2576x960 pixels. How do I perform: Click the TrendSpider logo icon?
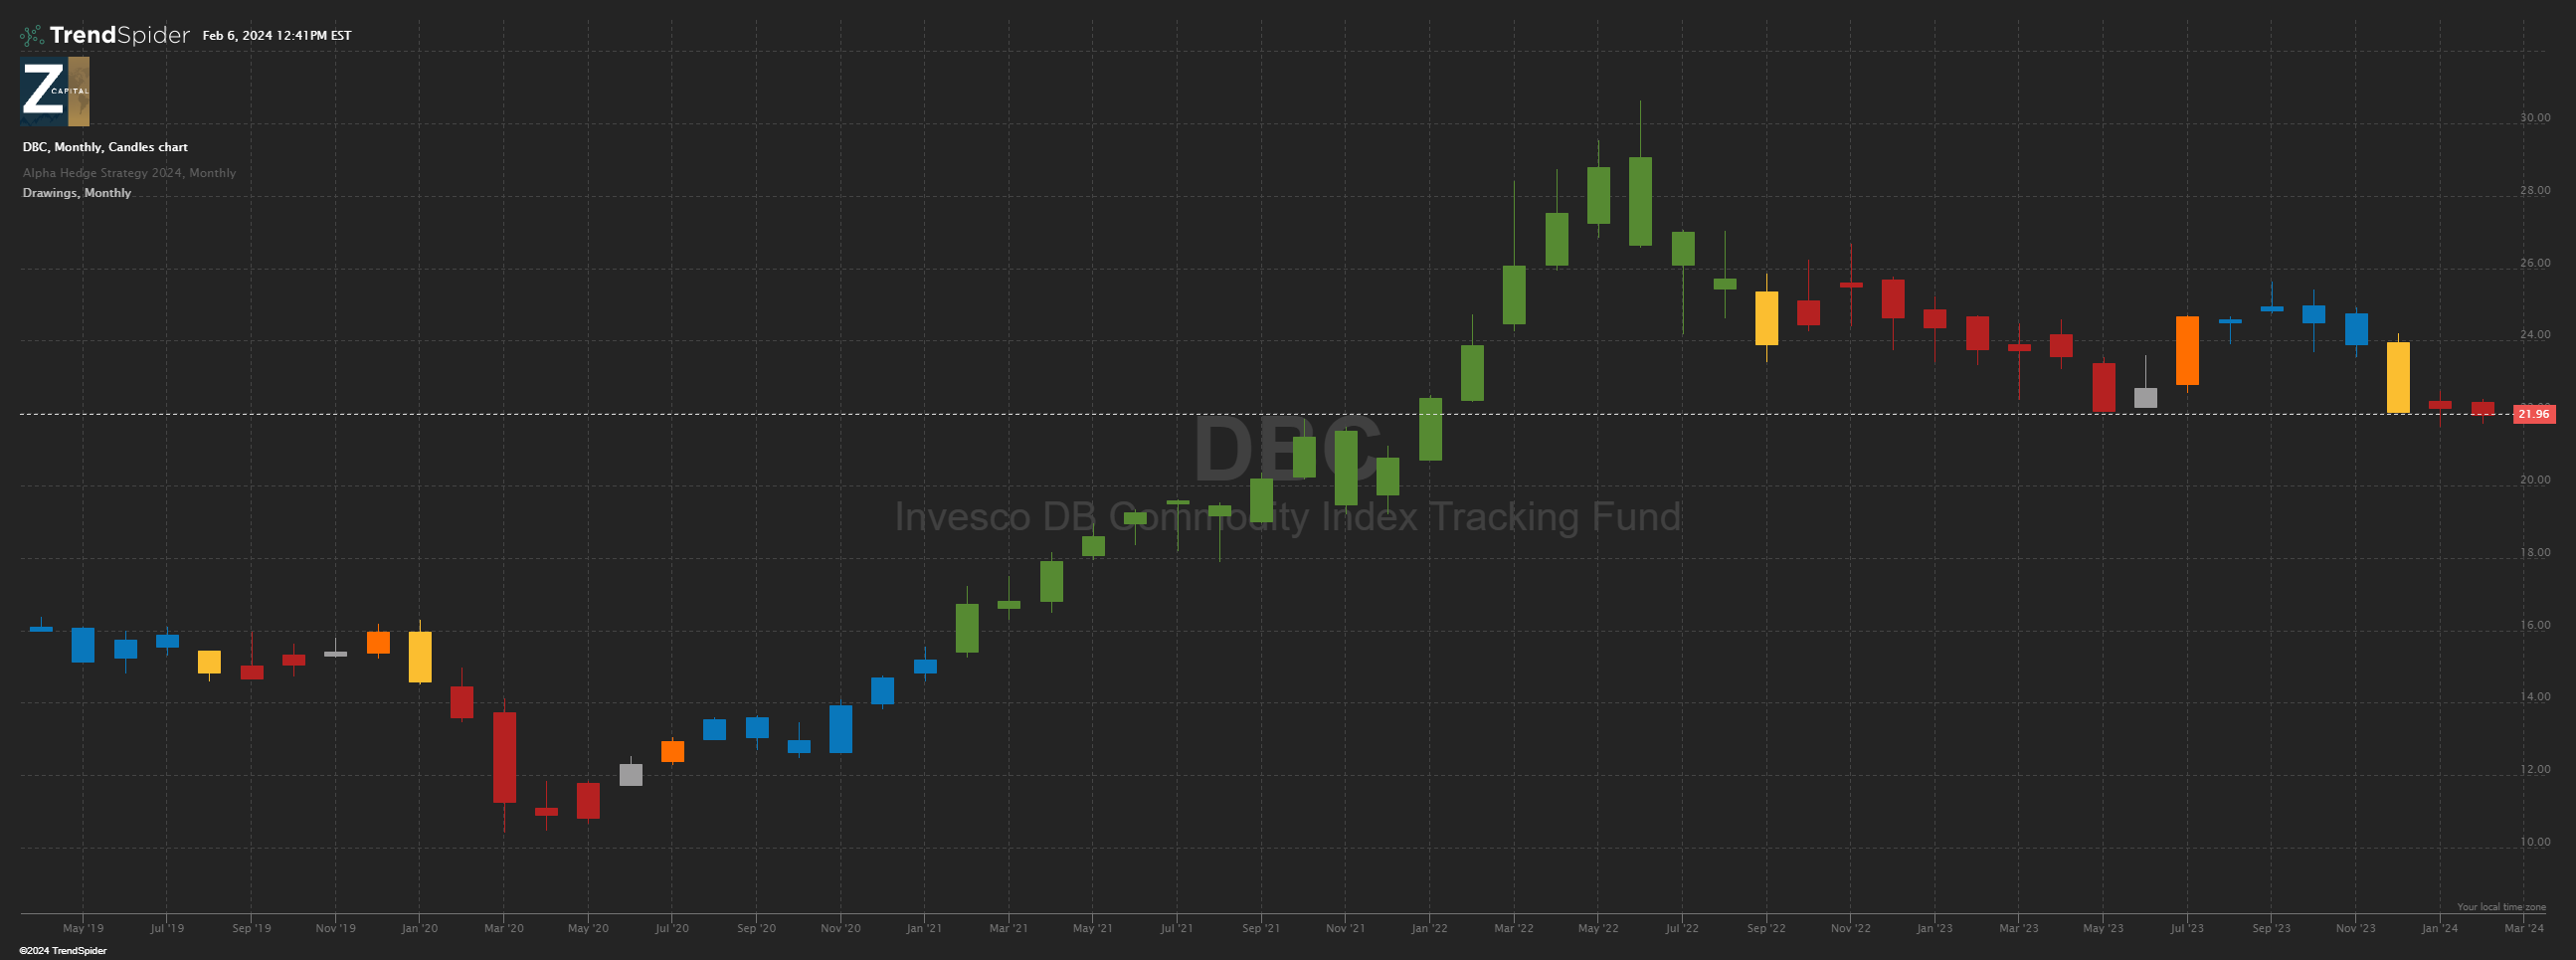coord(32,36)
